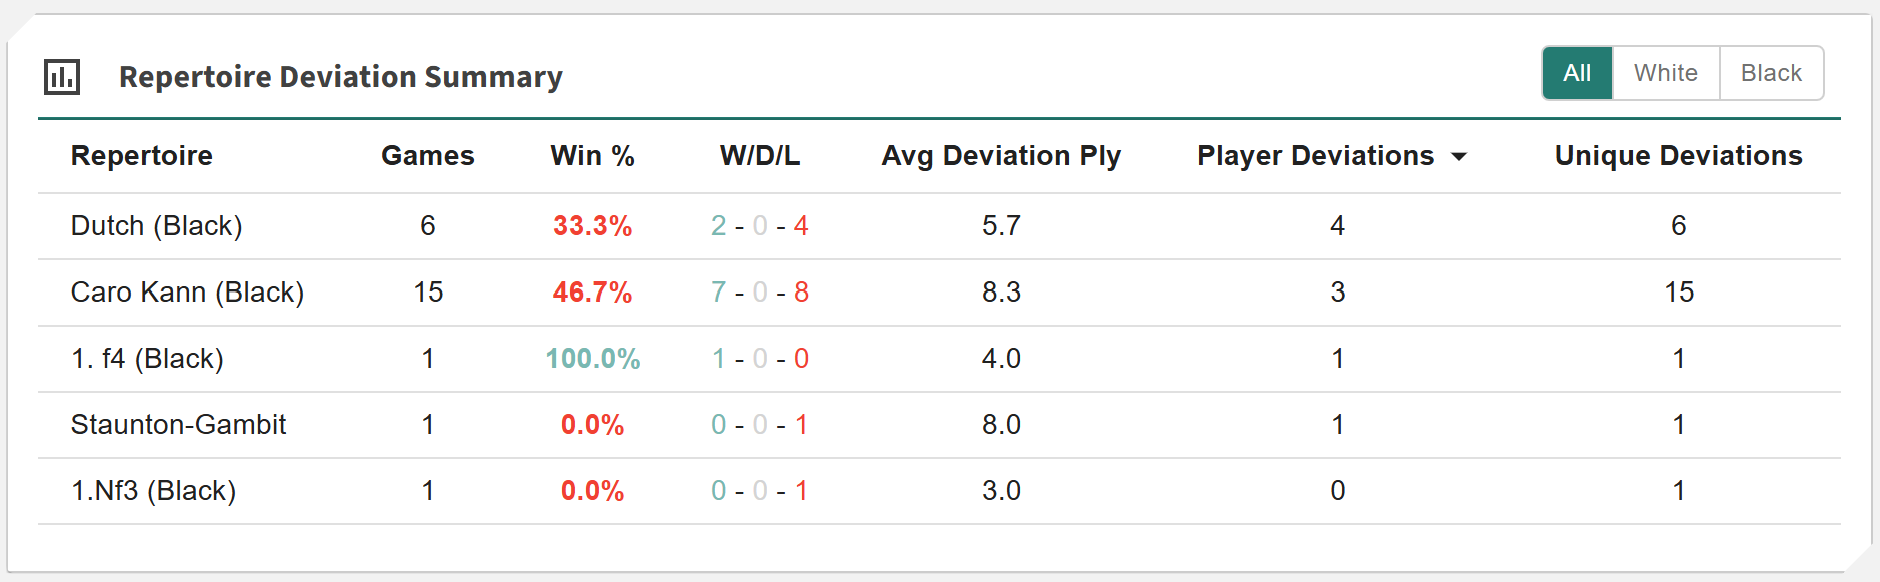This screenshot has height=582, width=1880.
Task: Click the W/D/L column header
Action: (760, 156)
